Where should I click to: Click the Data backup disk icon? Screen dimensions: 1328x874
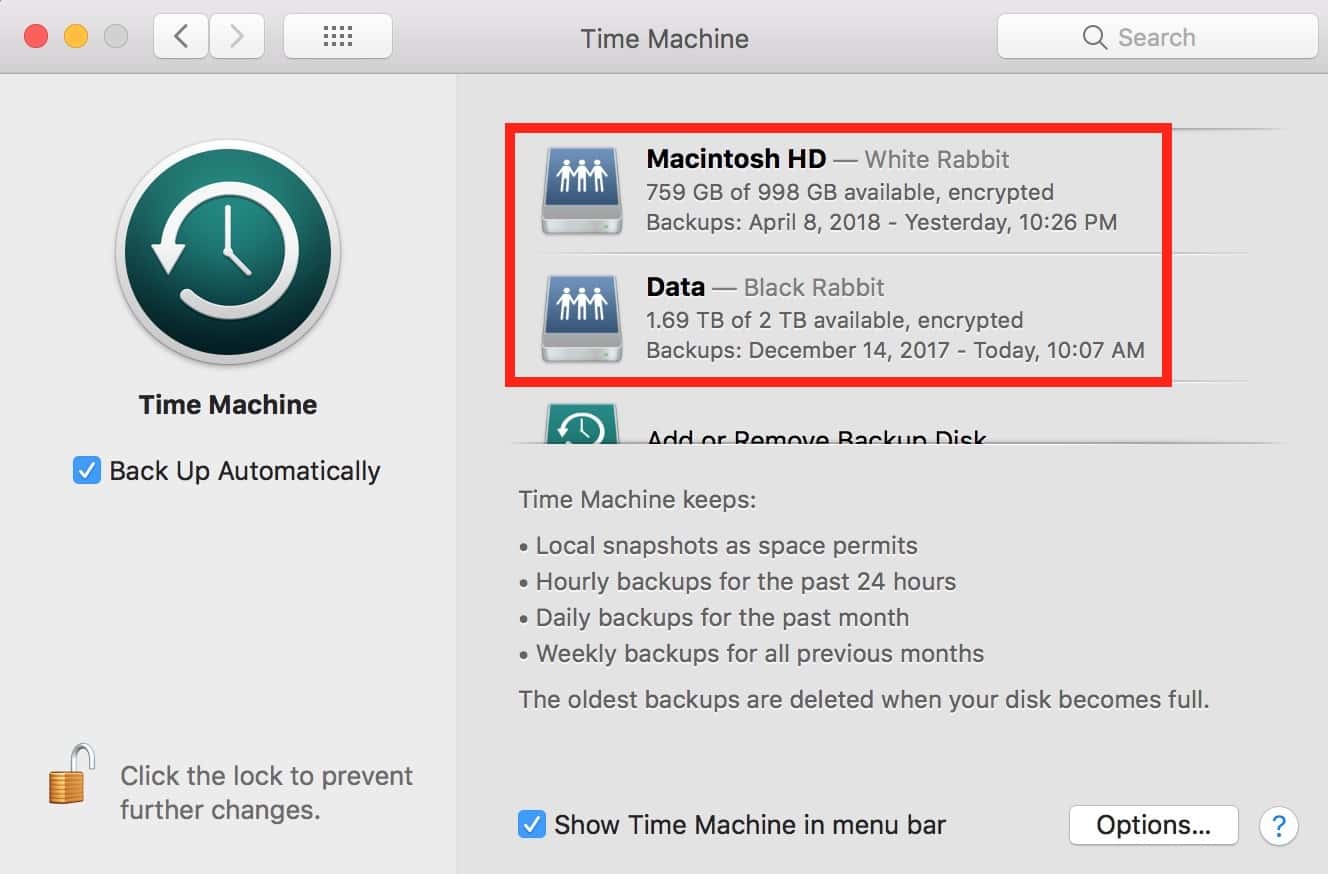[x=581, y=318]
